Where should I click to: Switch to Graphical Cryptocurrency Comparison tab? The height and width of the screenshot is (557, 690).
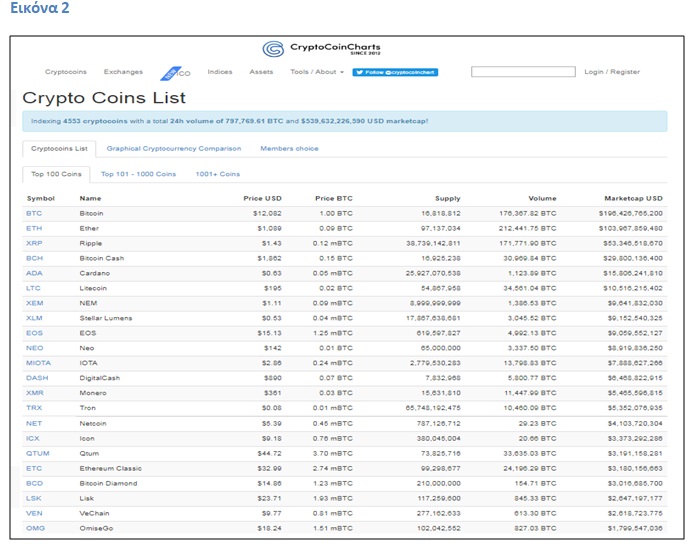pos(174,149)
